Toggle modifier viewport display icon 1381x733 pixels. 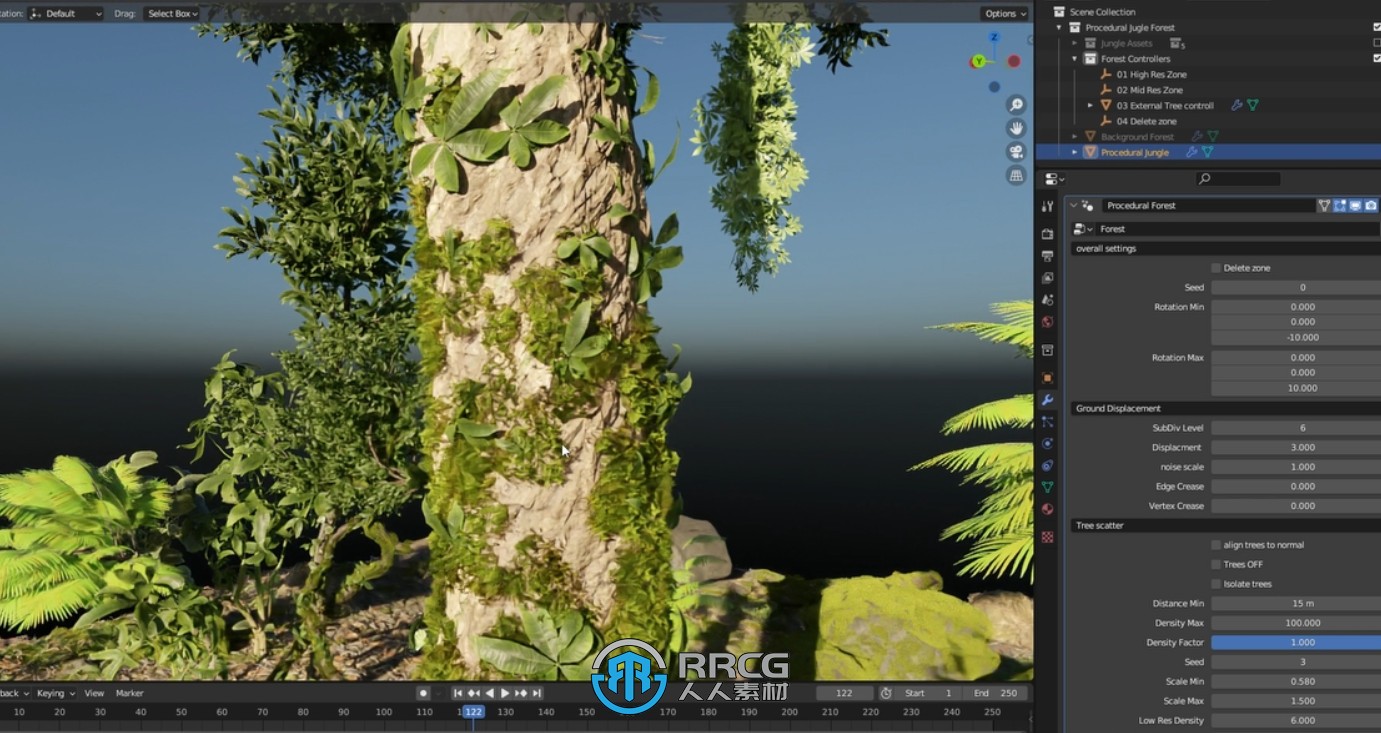click(1355, 205)
